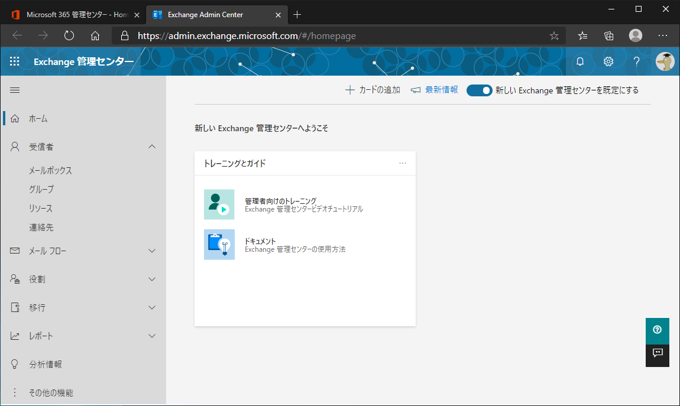Open notifications bell in Exchange header
This screenshot has height=406, width=680.
click(x=580, y=62)
